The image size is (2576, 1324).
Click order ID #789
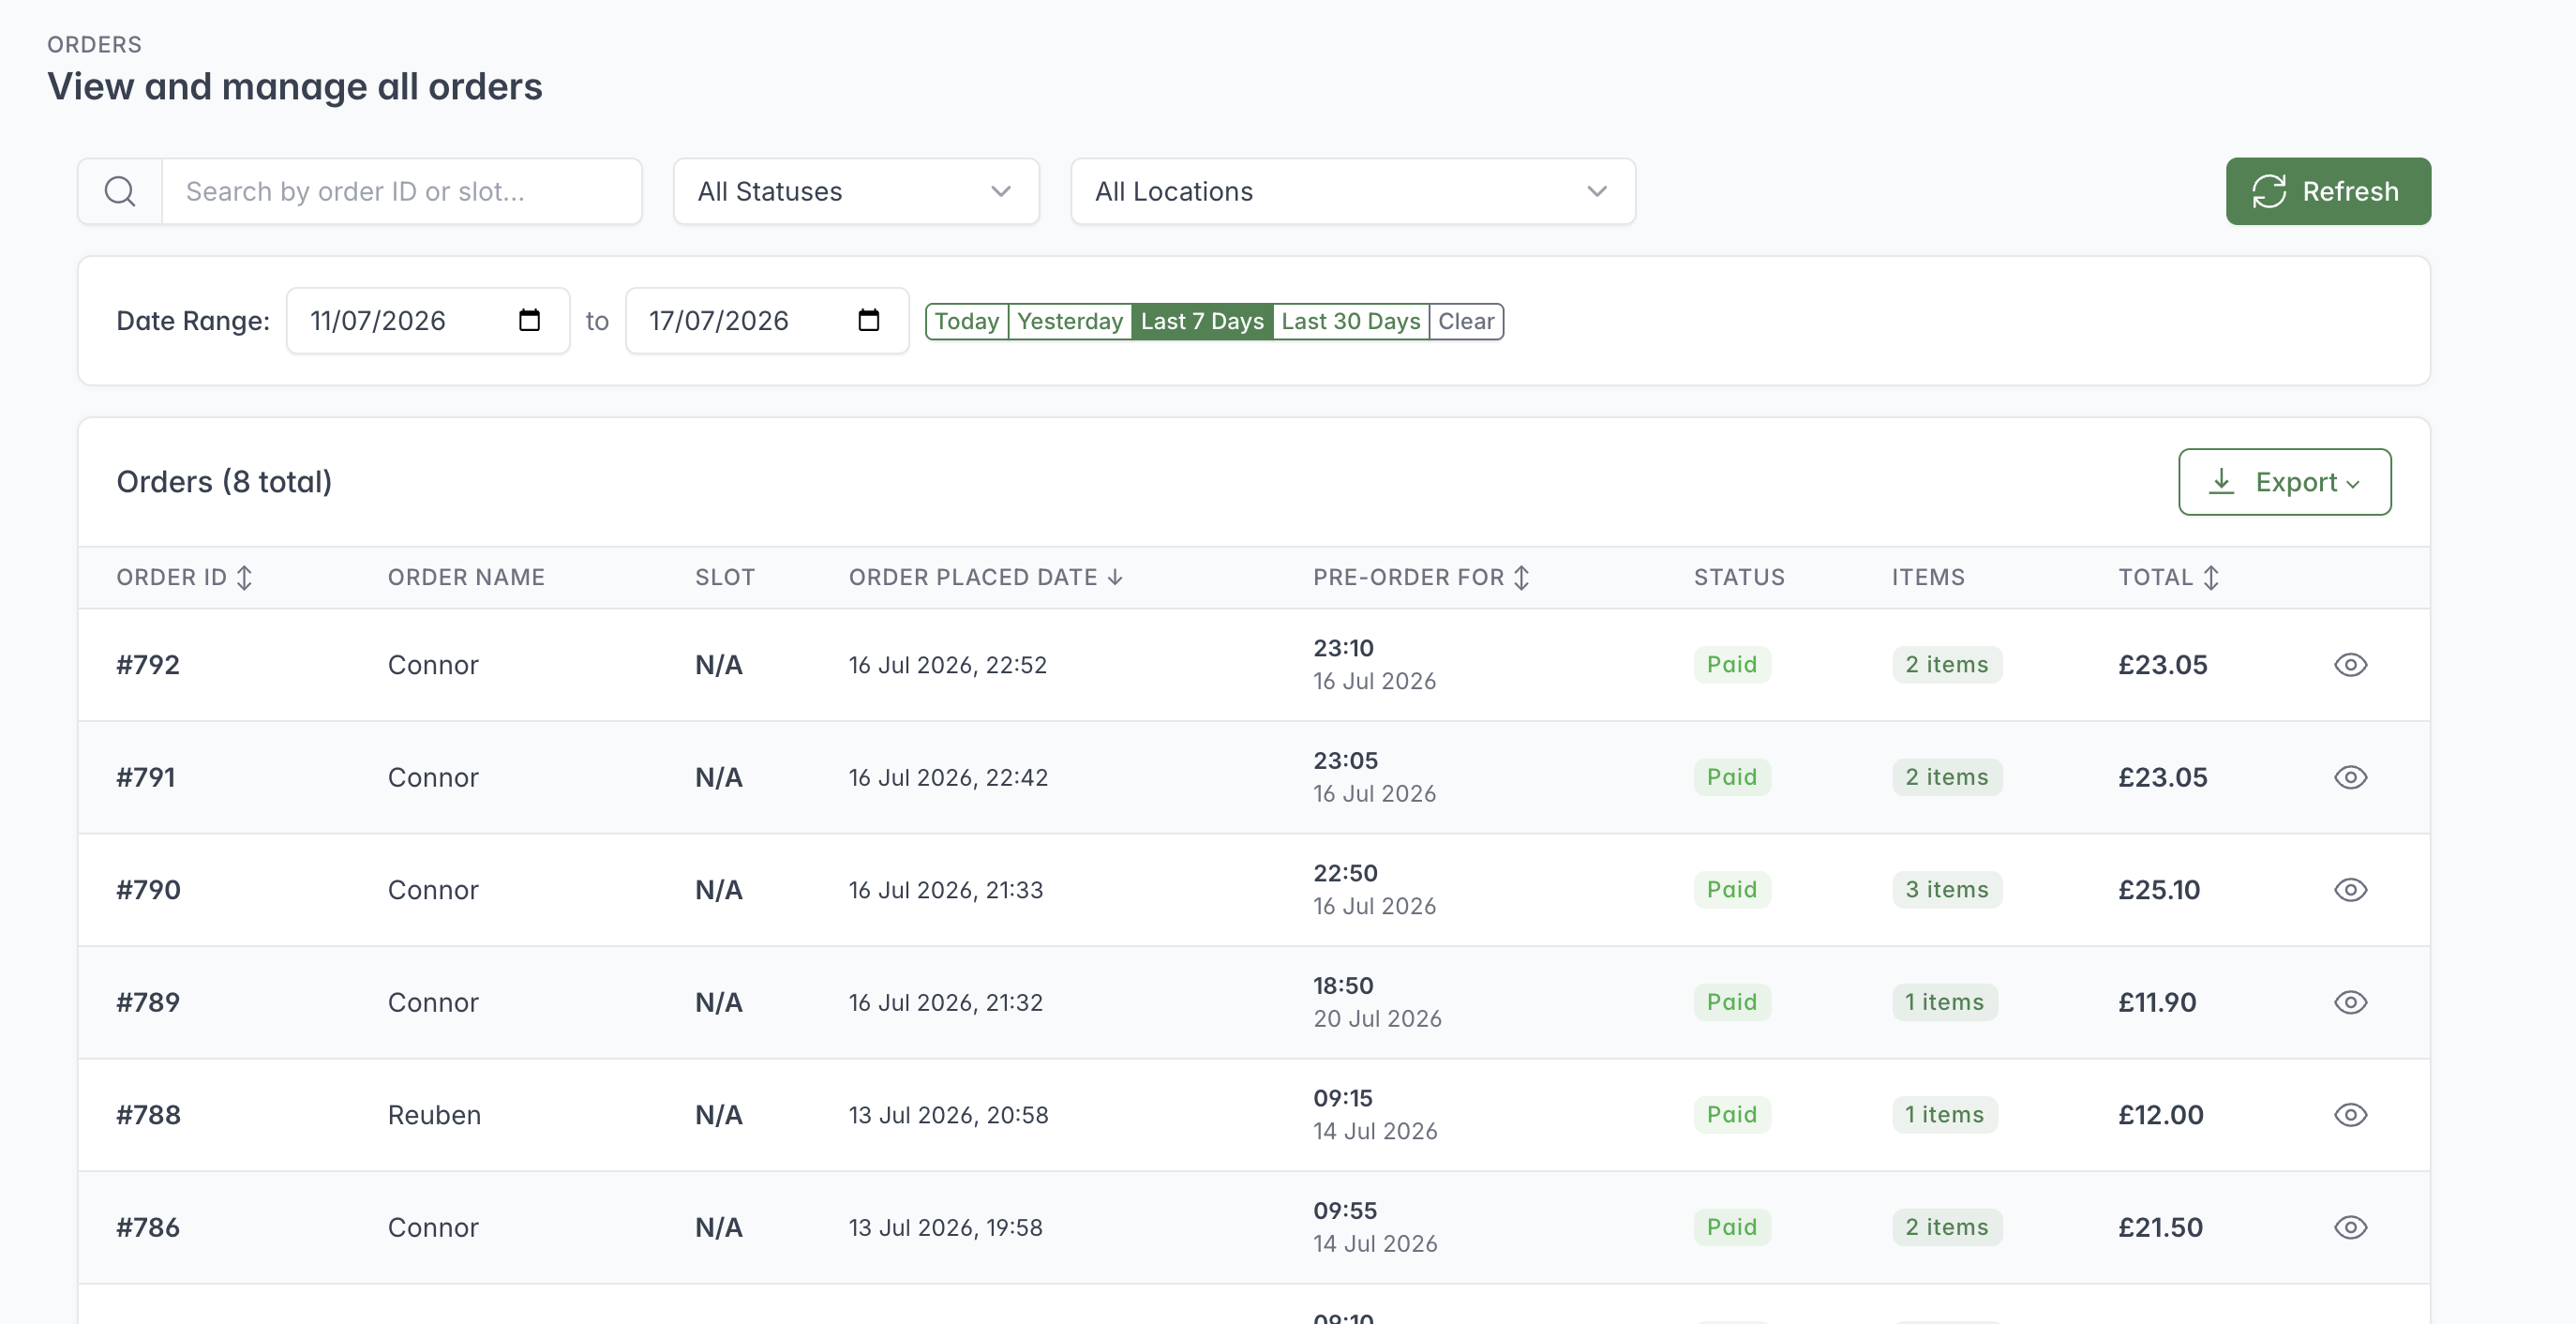[148, 1002]
